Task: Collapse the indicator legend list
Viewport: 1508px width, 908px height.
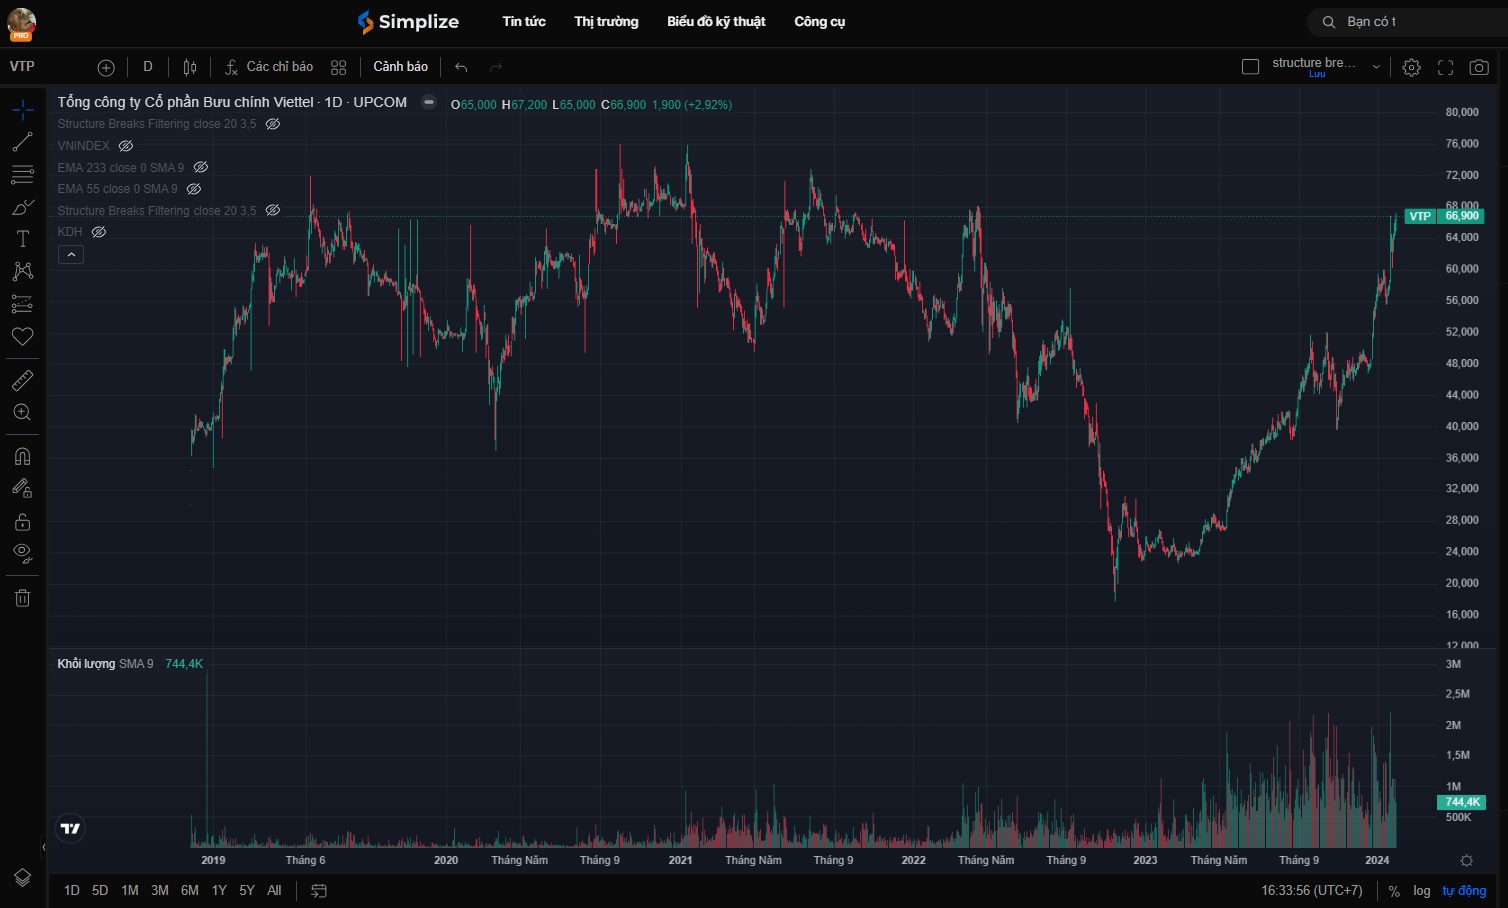Action: click(x=71, y=255)
